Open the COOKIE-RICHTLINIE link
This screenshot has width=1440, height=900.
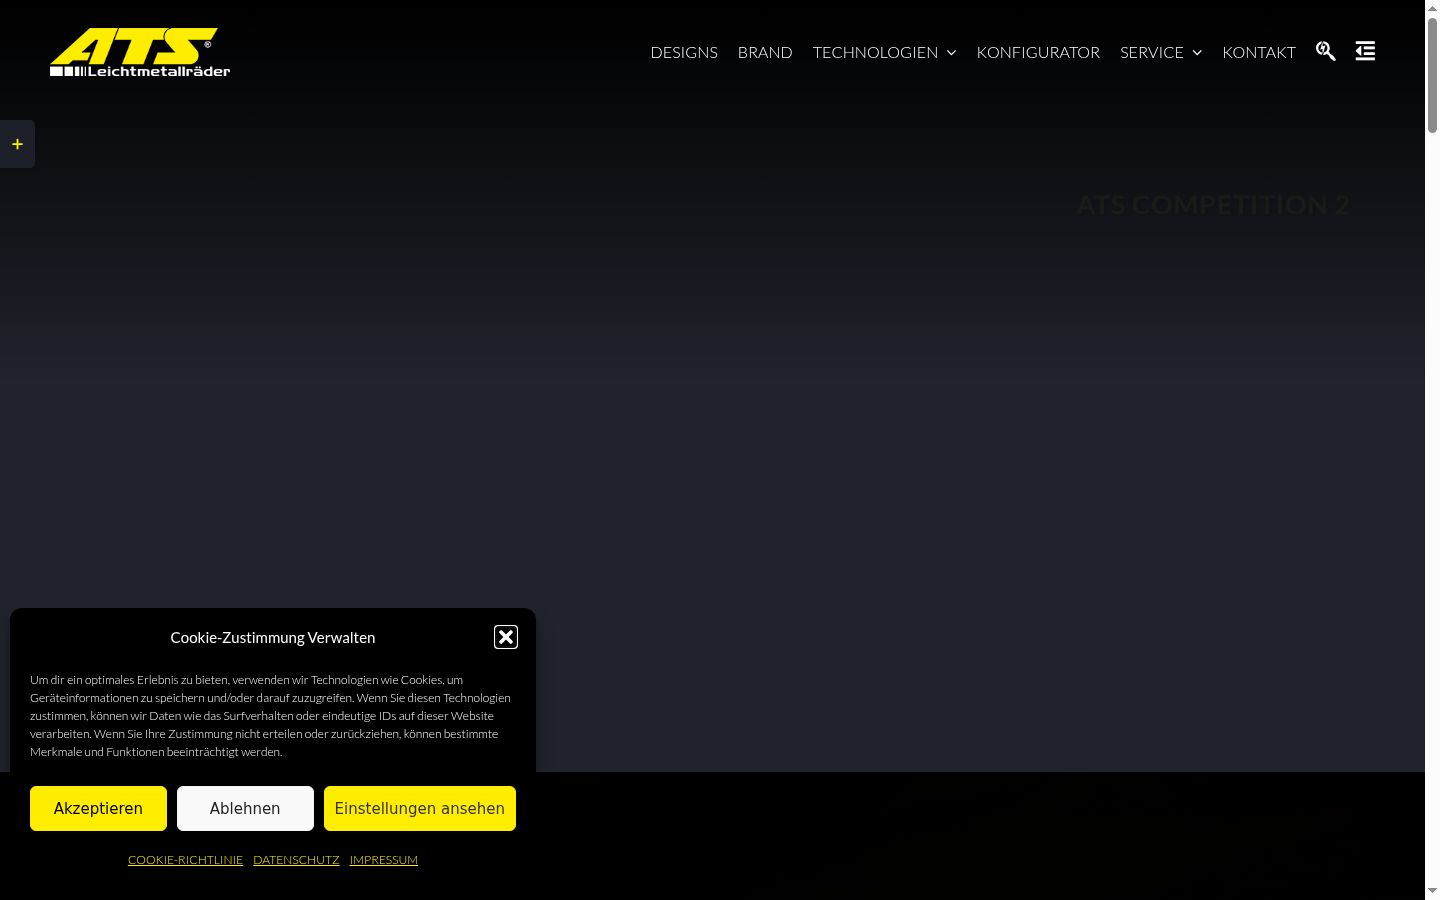coord(185,860)
